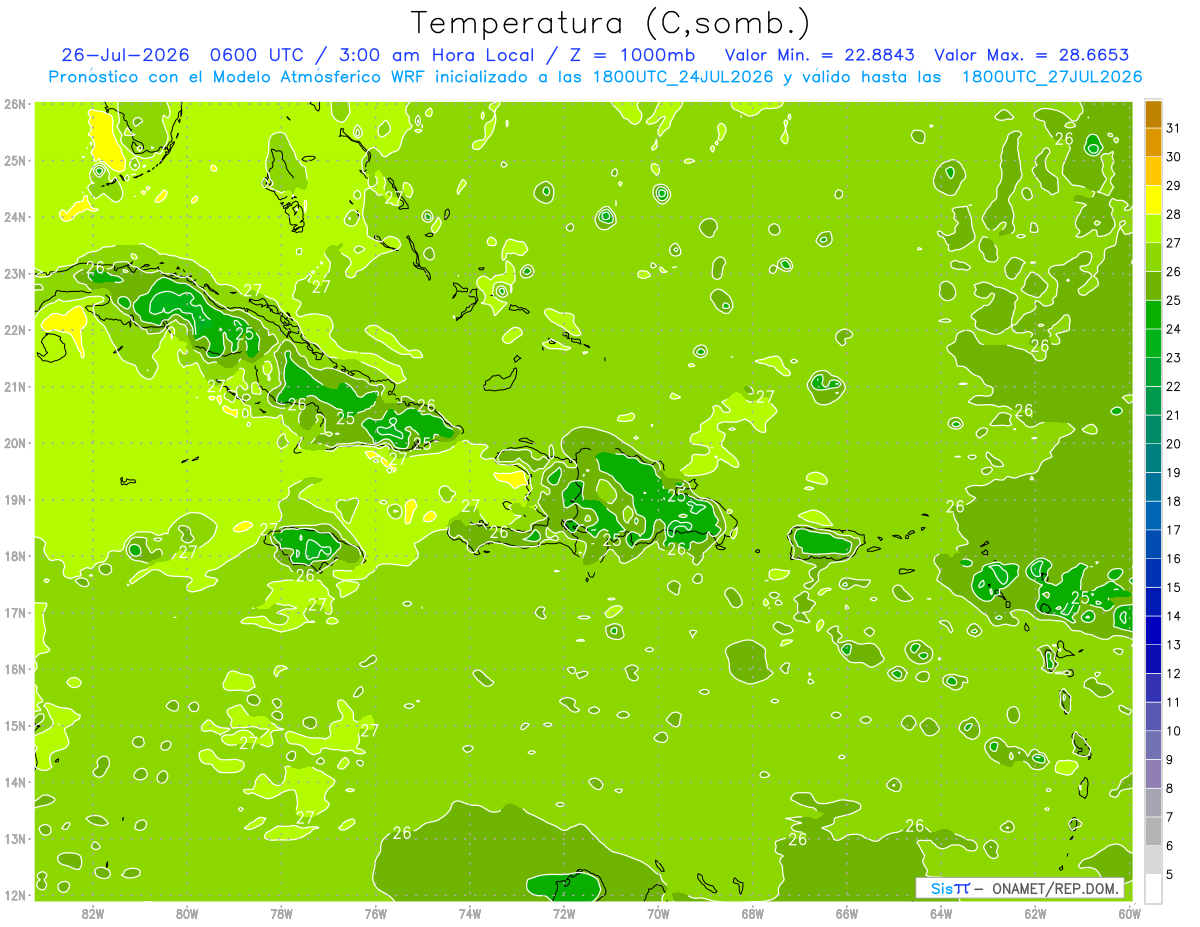Click the title 'Temperatura (C,somb.)'
Screen dimensions: 1200x927
pyautogui.click(x=611, y=23)
